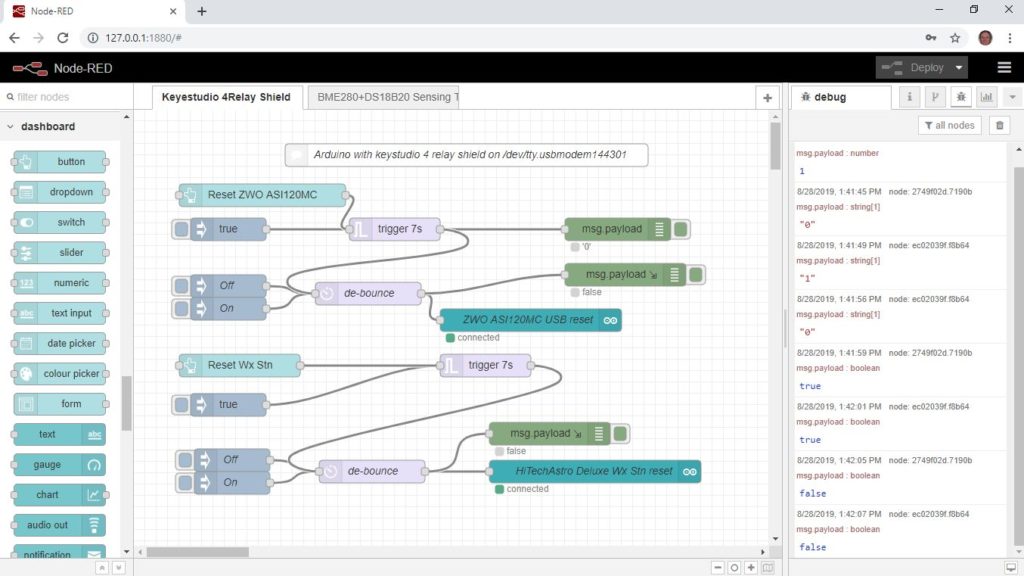Viewport: 1024px width, 576px height.
Task: Select the Arduino keystudio comment node
Action: (x=466, y=155)
